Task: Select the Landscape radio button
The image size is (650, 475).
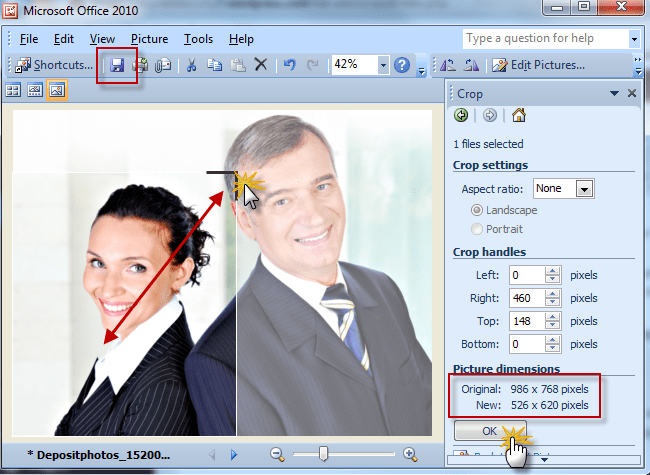Action: coord(477,210)
